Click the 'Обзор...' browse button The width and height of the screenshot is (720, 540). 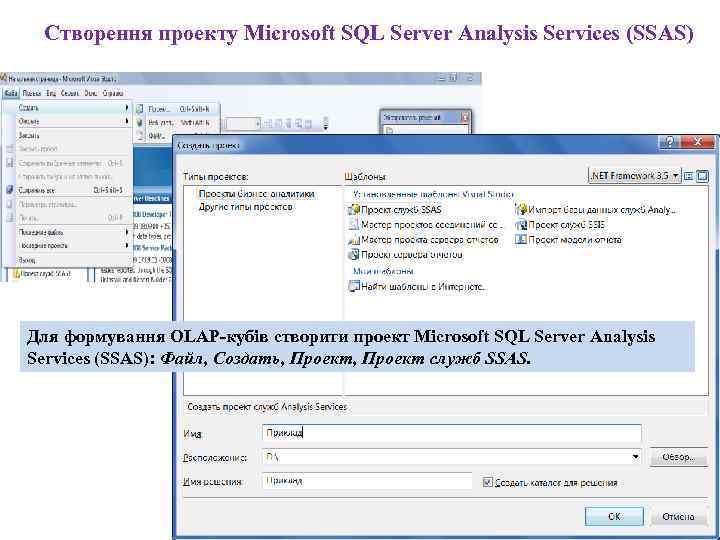pos(678,457)
